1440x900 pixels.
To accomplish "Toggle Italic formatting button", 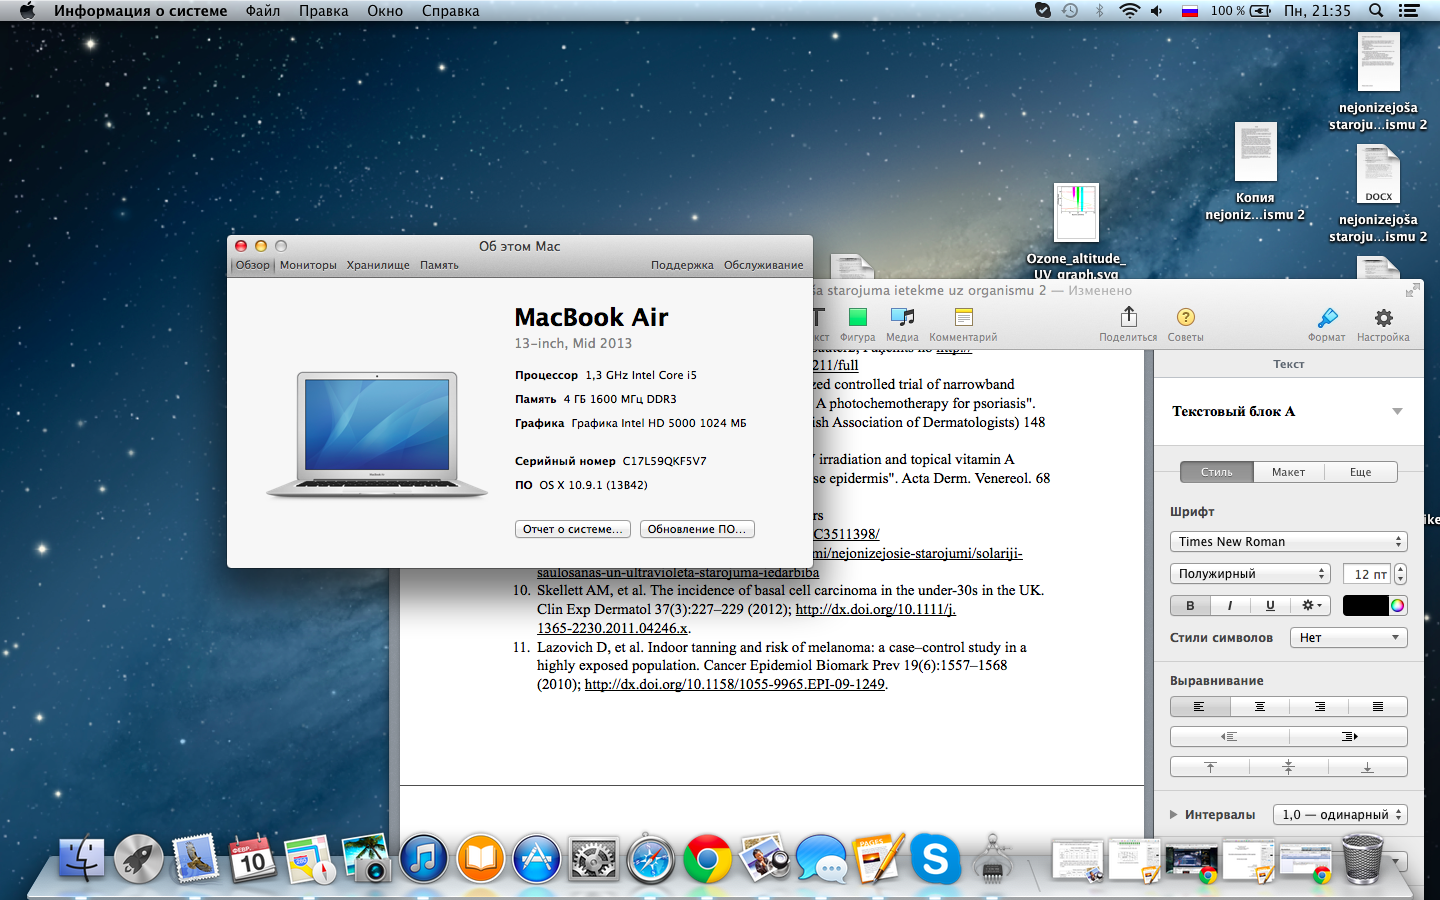I will point(1230,605).
